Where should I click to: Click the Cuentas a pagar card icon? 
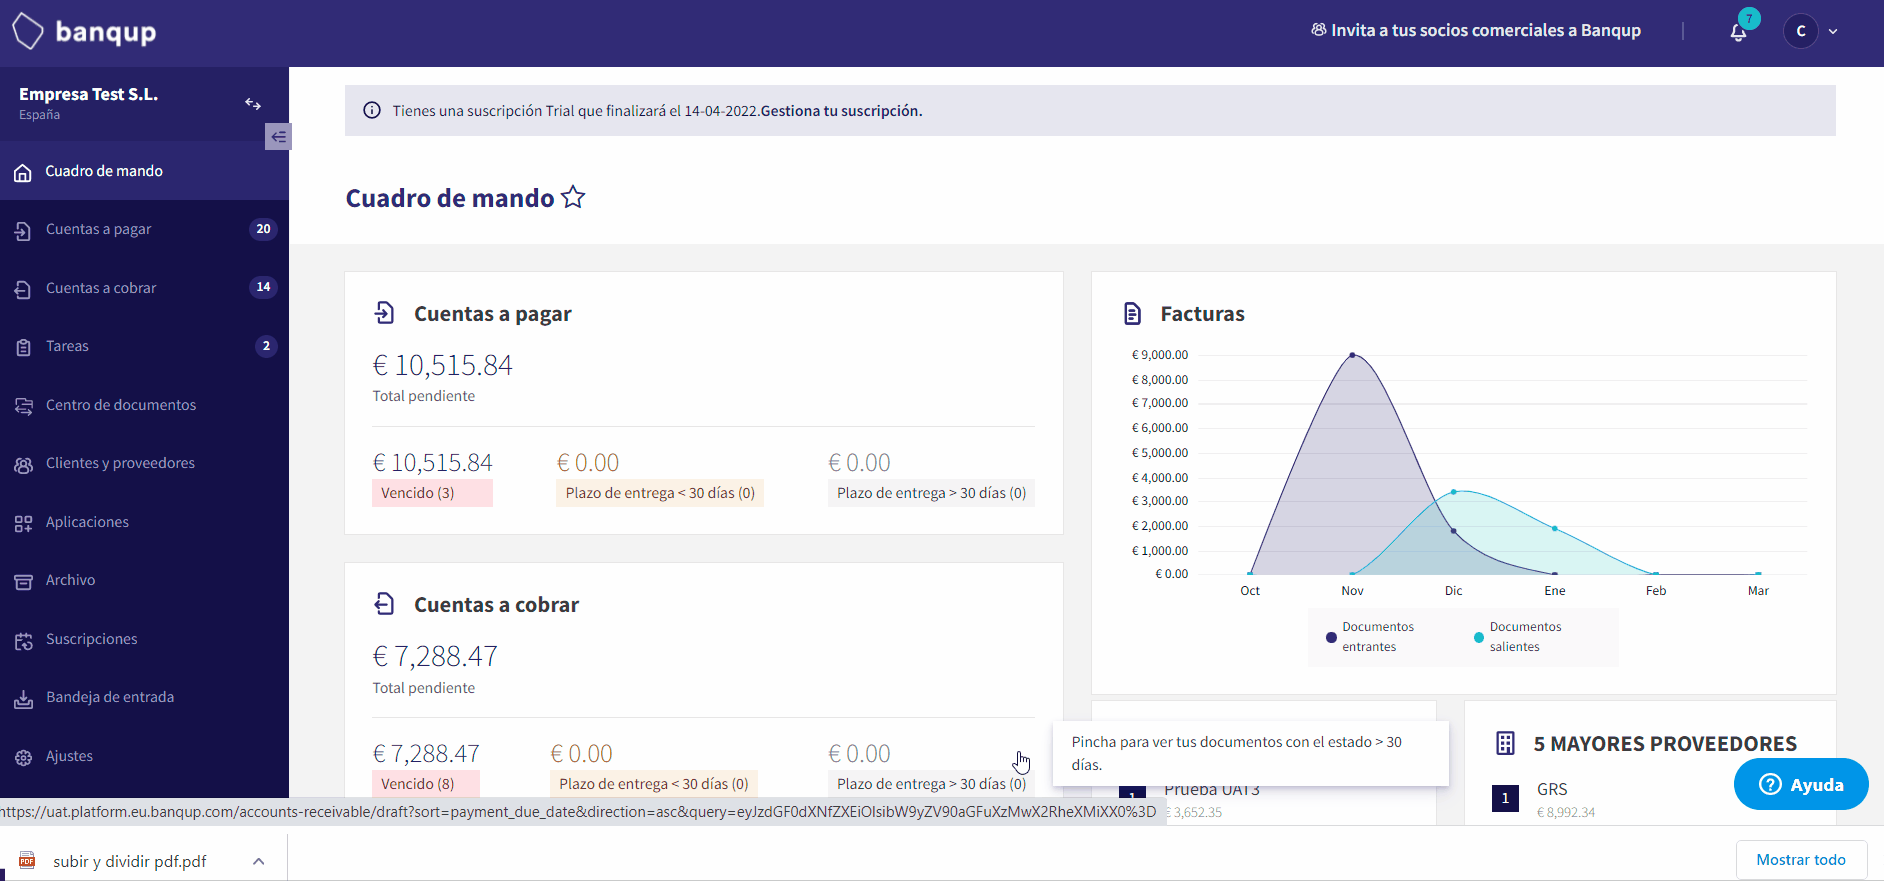[x=385, y=313]
